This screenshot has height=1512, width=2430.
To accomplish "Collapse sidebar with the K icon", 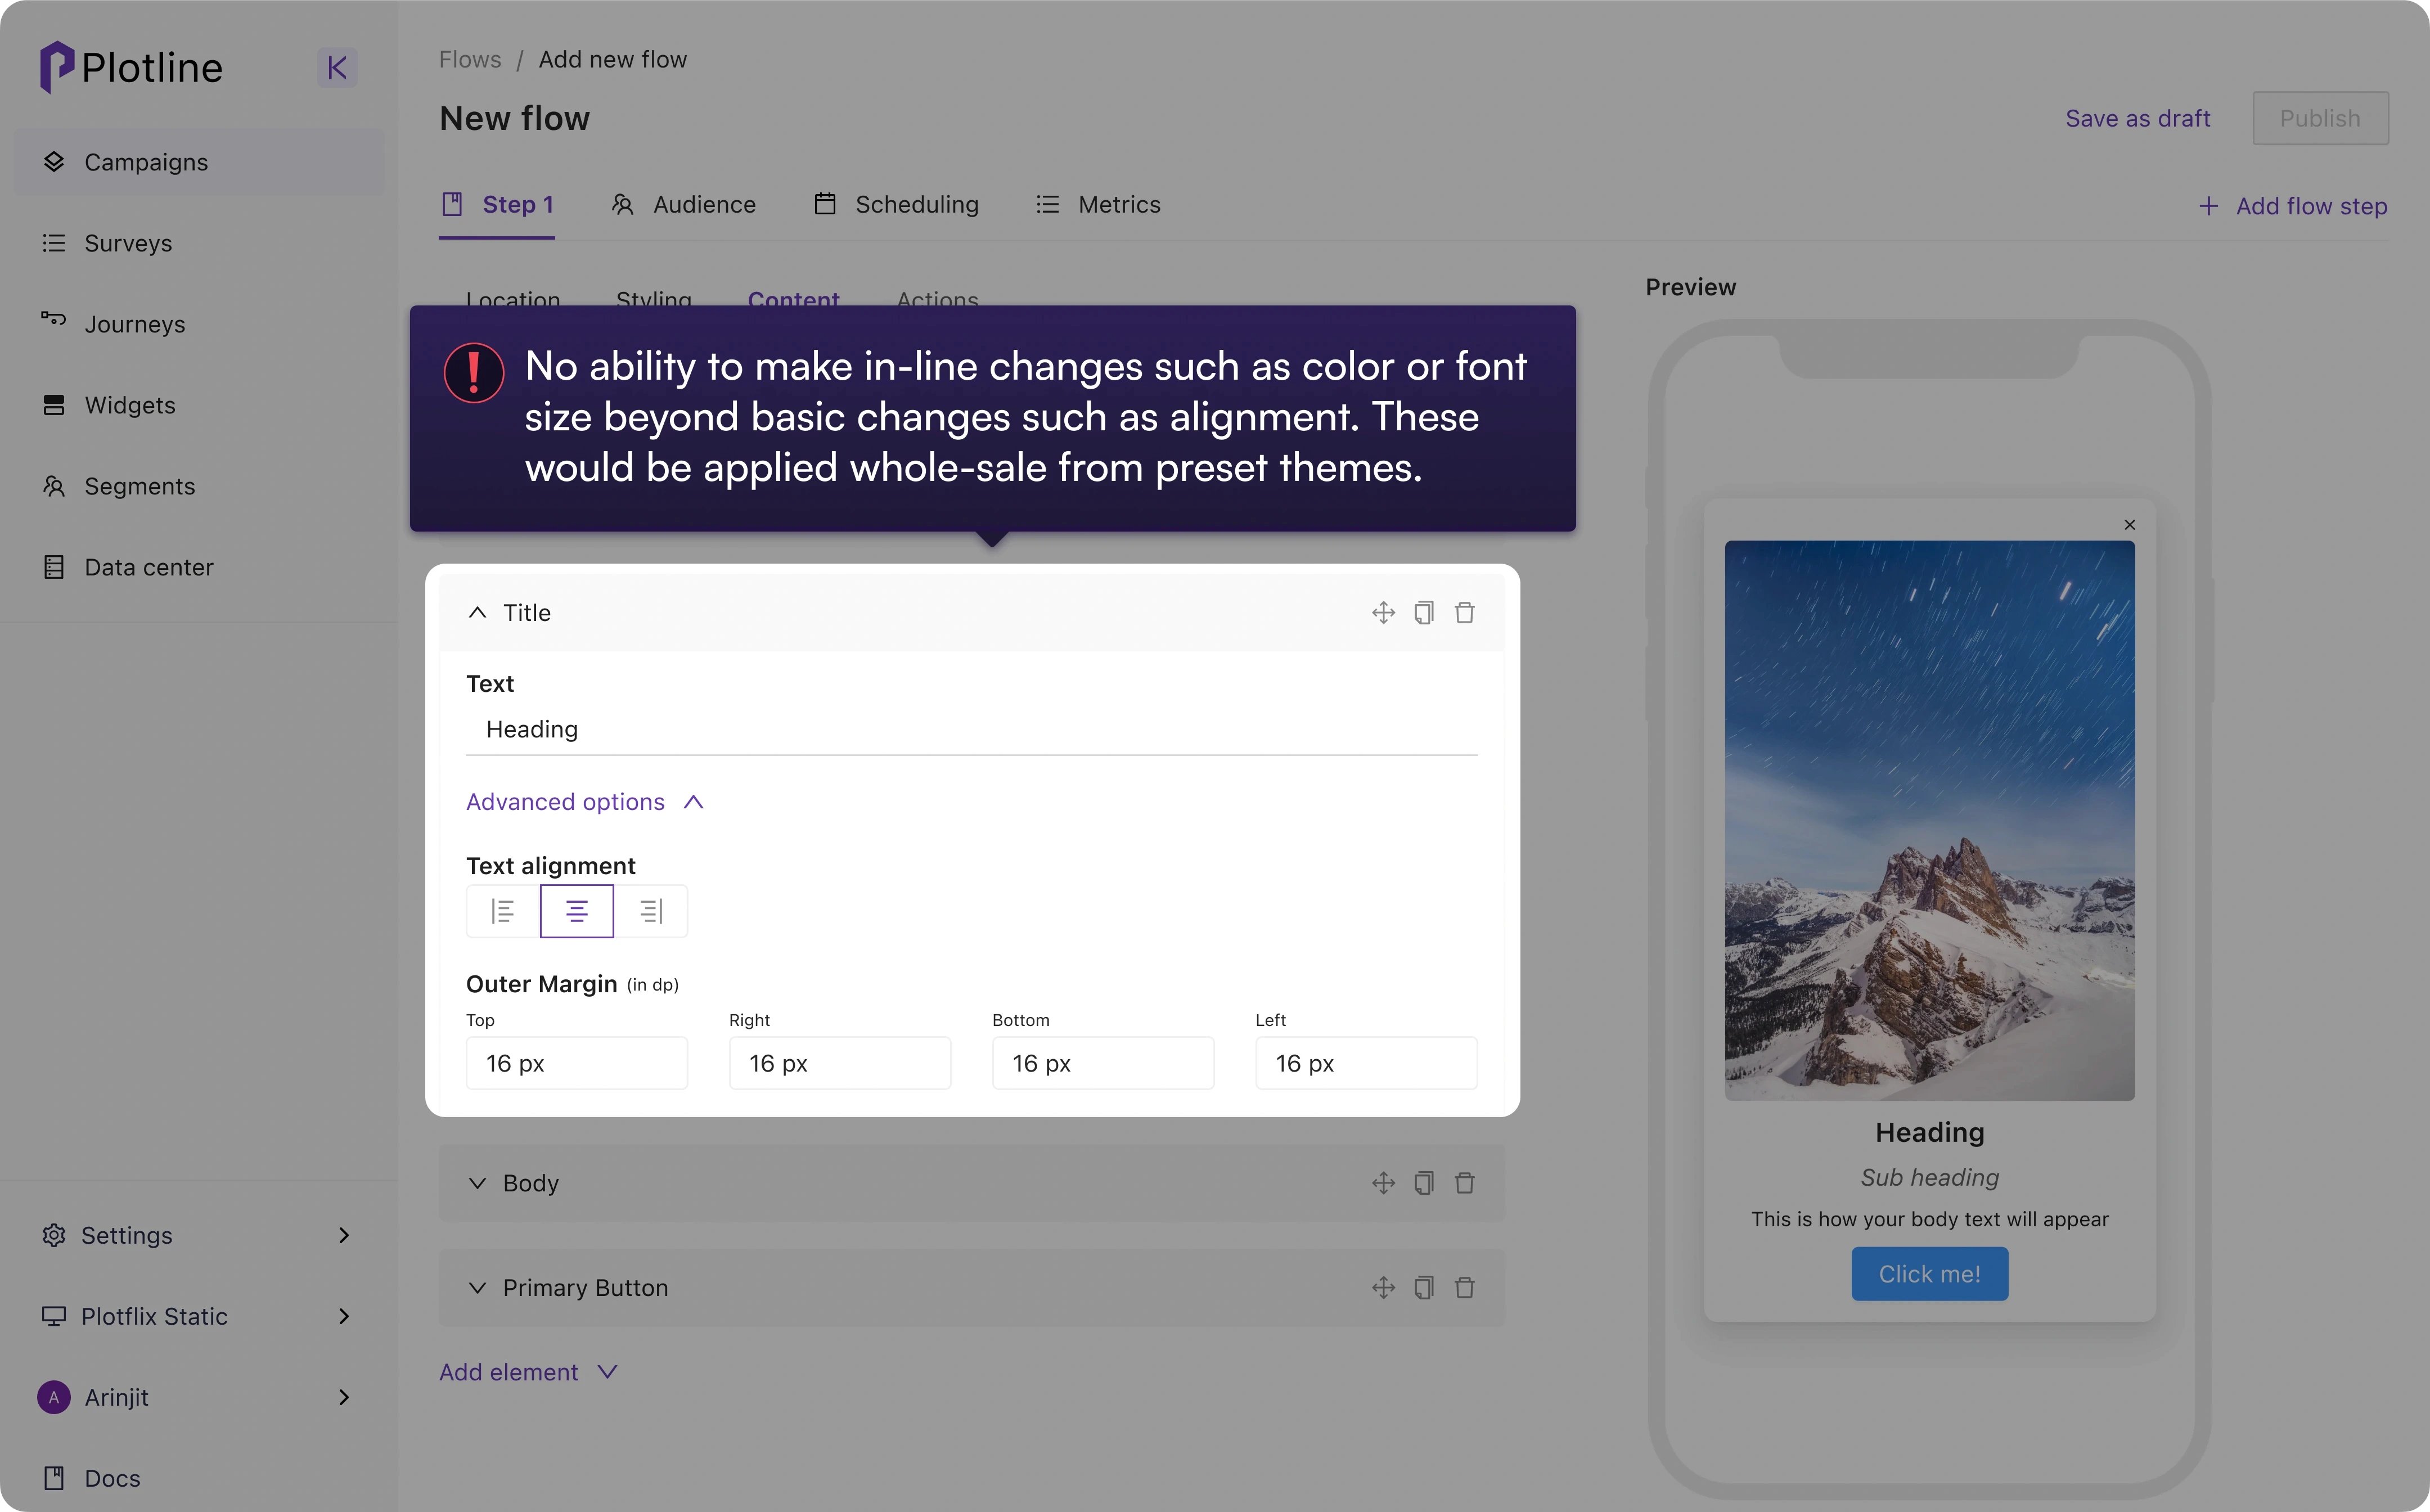I will point(337,67).
